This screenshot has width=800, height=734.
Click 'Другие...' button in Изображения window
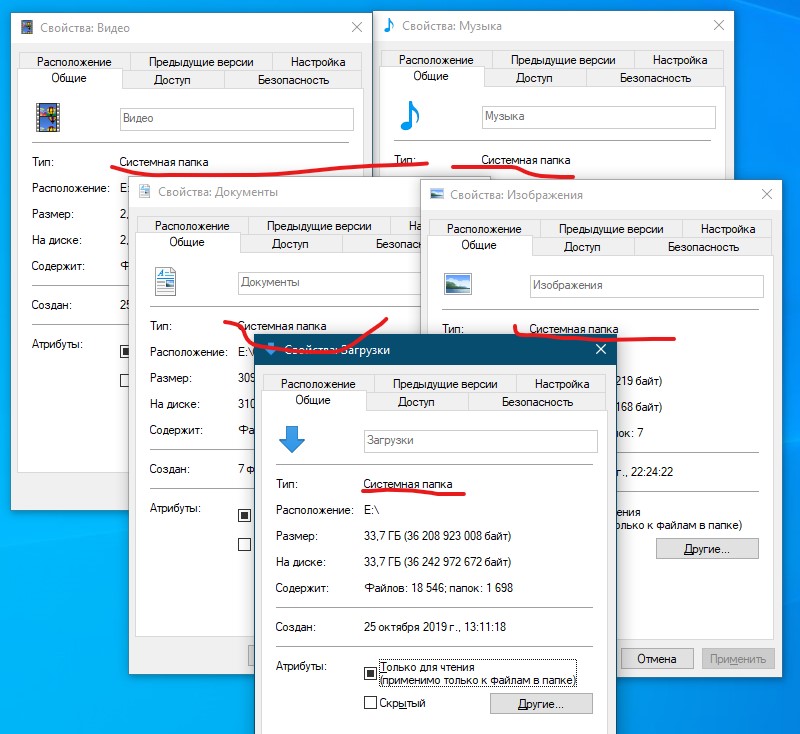click(707, 549)
